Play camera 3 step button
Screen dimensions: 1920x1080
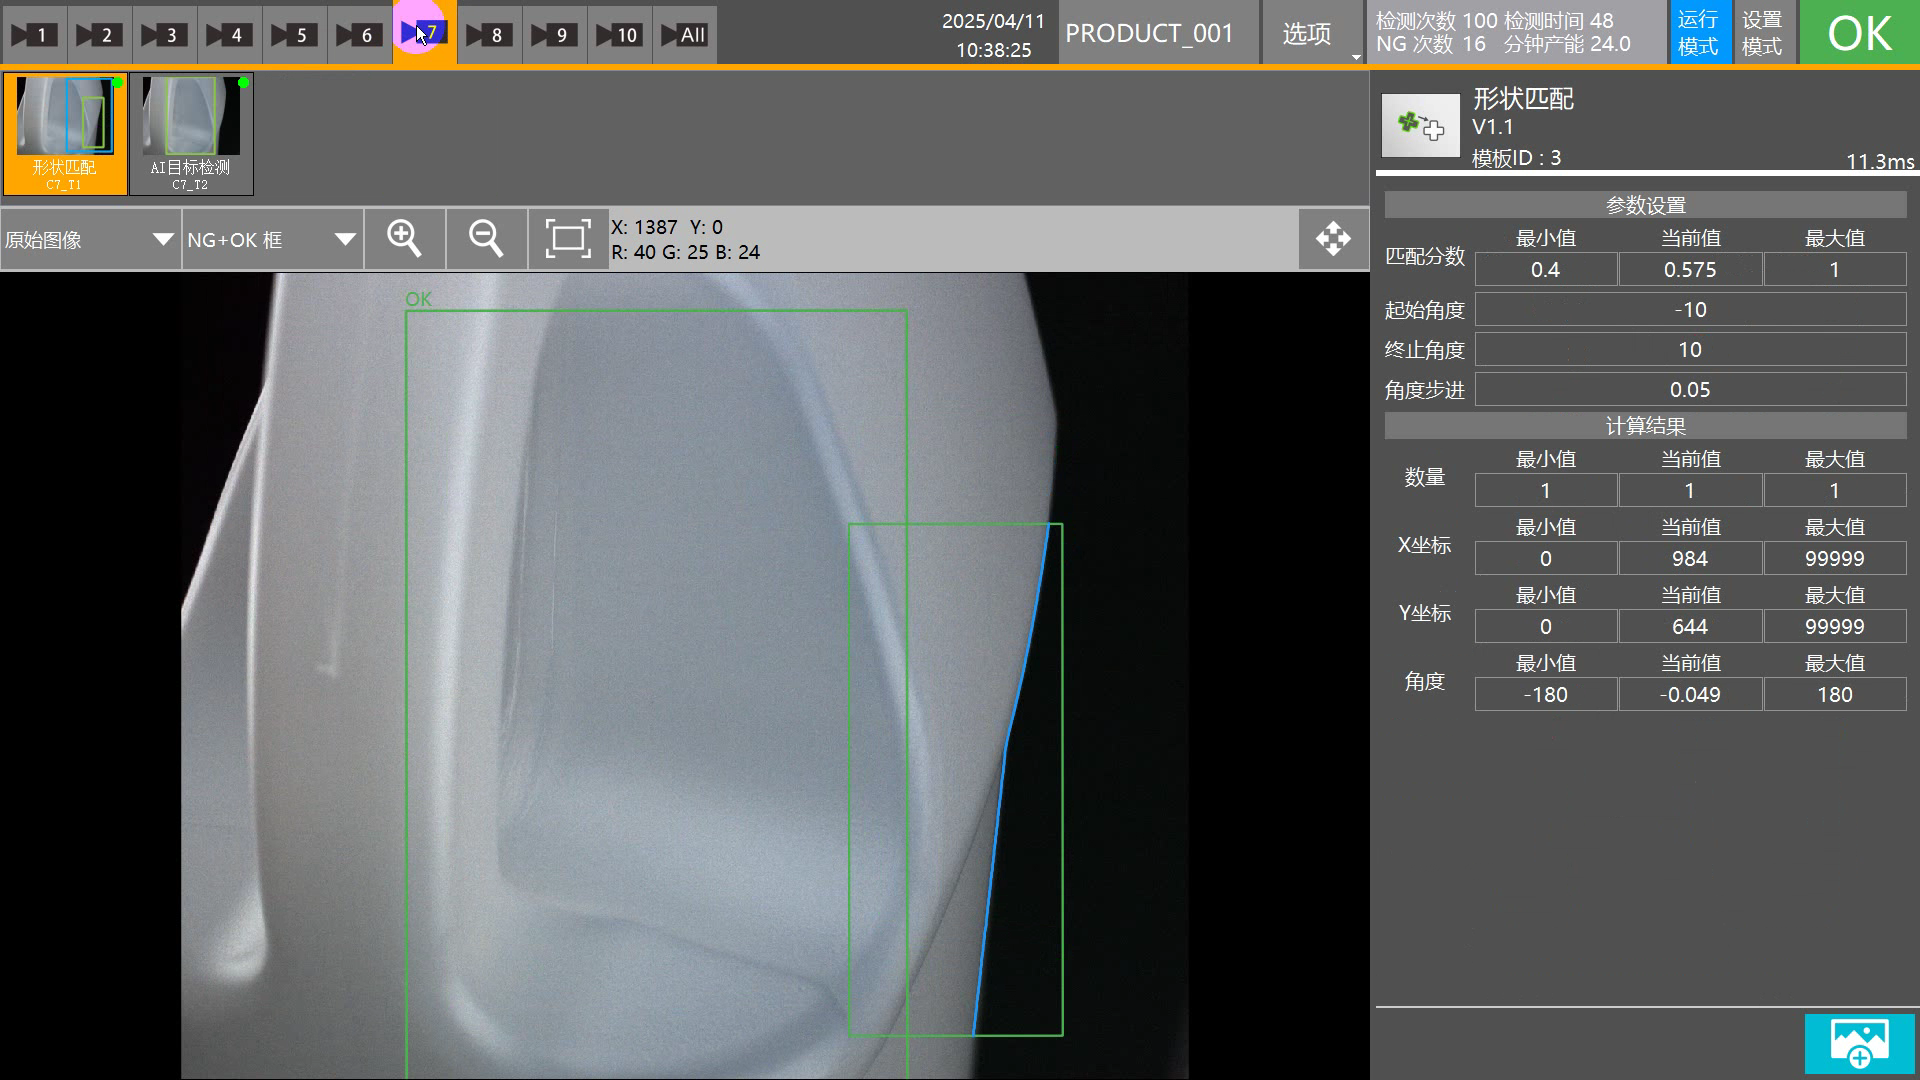point(164,35)
